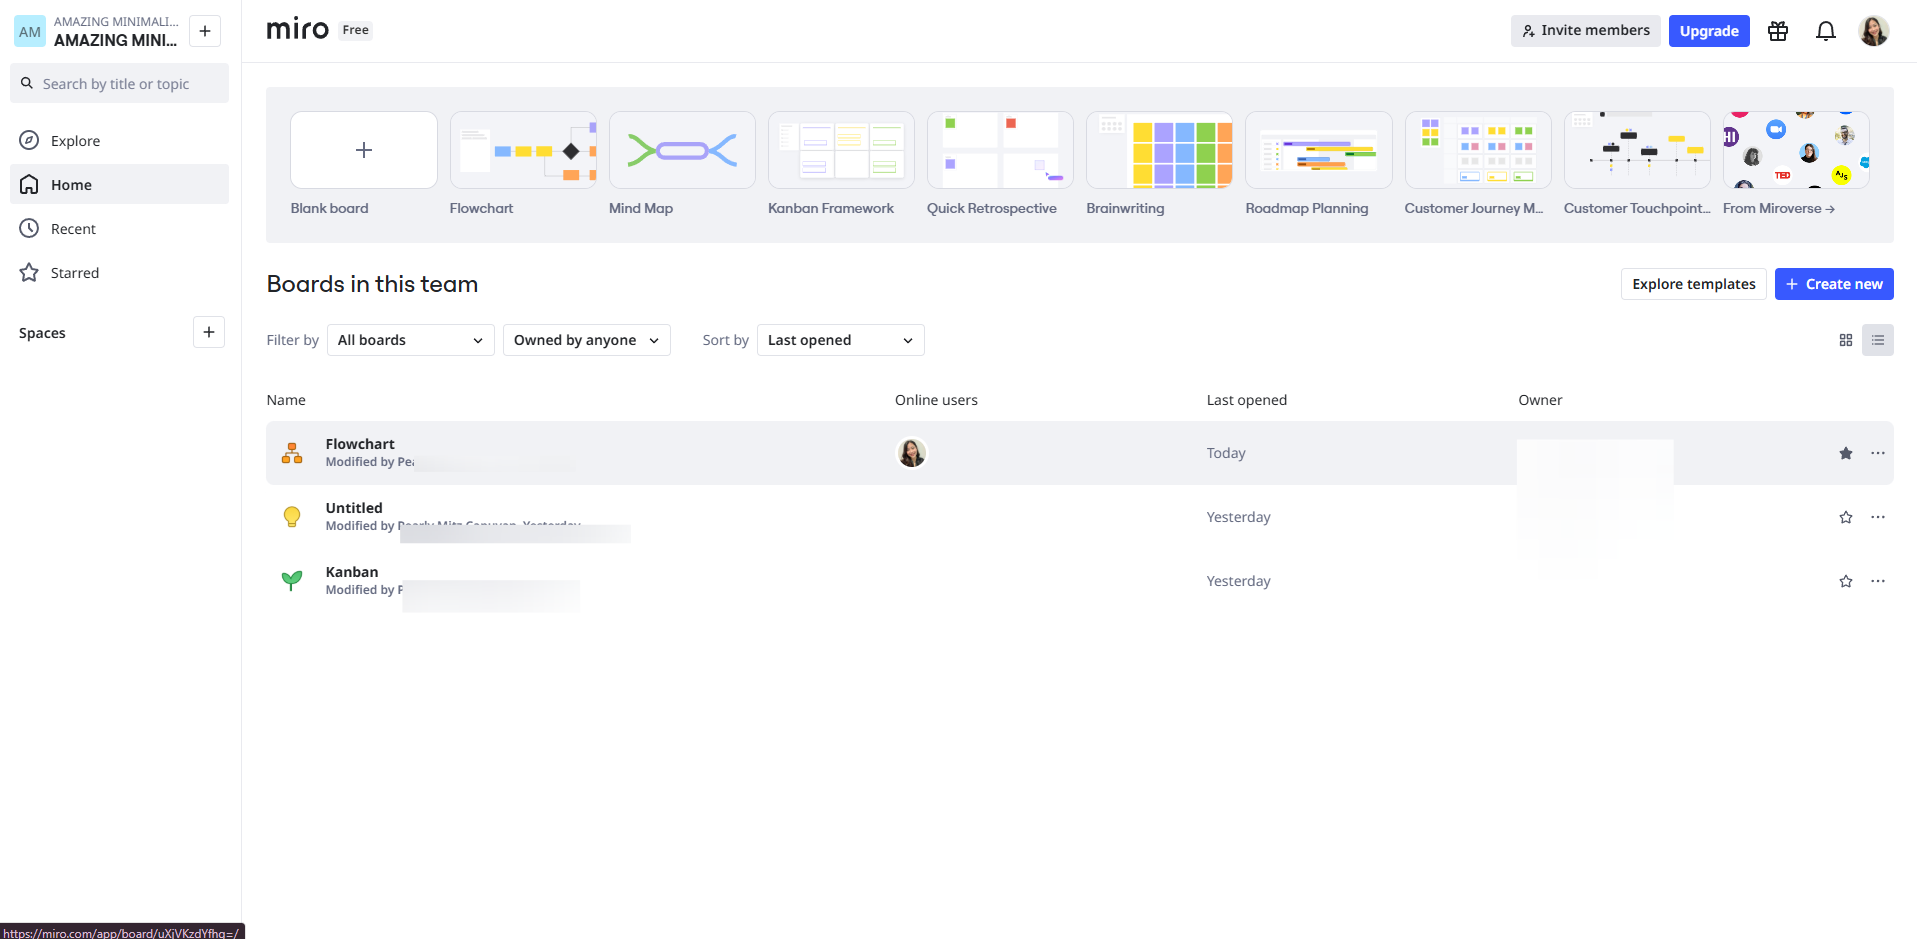Image resolution: width=1917 pixels, height=939 pixels.
Task: Add a new Space with plus icon
Action: coord(209,332)
